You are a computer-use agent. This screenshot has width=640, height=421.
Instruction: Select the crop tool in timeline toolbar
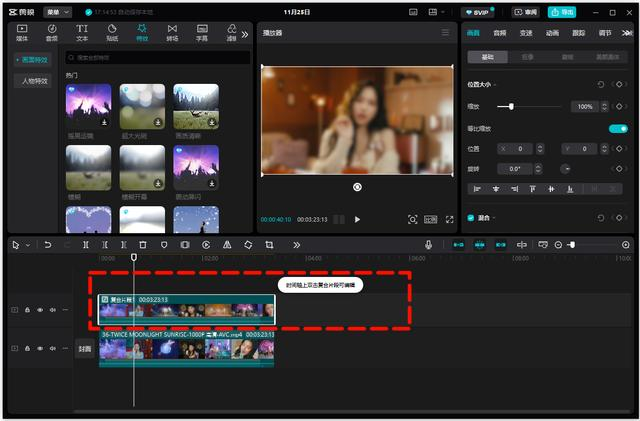tap(269, 245)
